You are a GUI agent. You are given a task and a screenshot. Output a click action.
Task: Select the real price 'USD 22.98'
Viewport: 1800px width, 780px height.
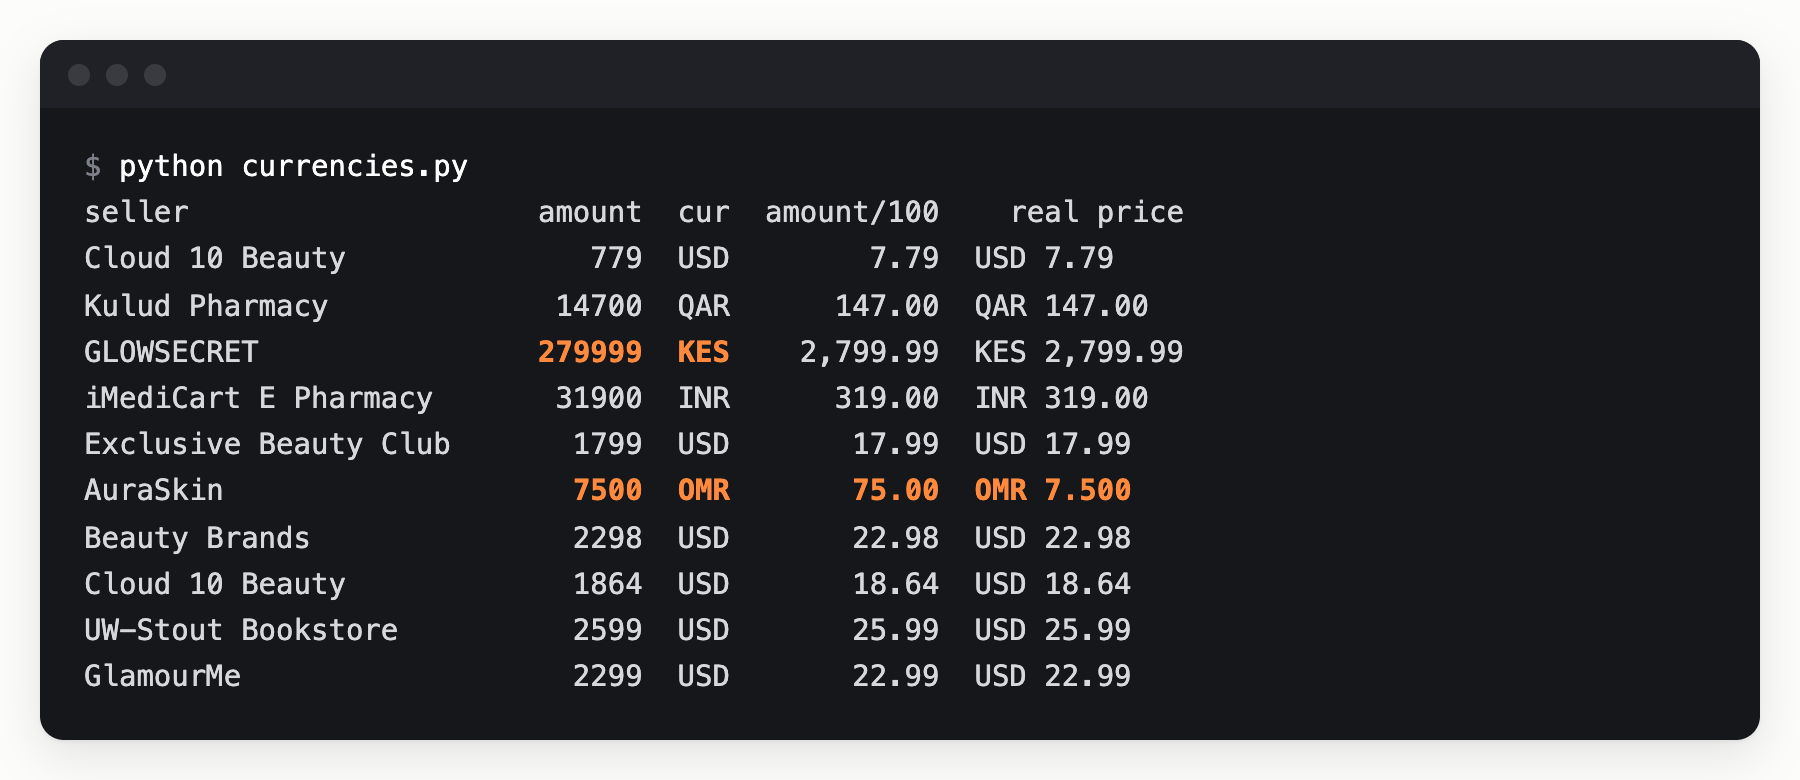pyautogui.click(x=1053, y=538)
